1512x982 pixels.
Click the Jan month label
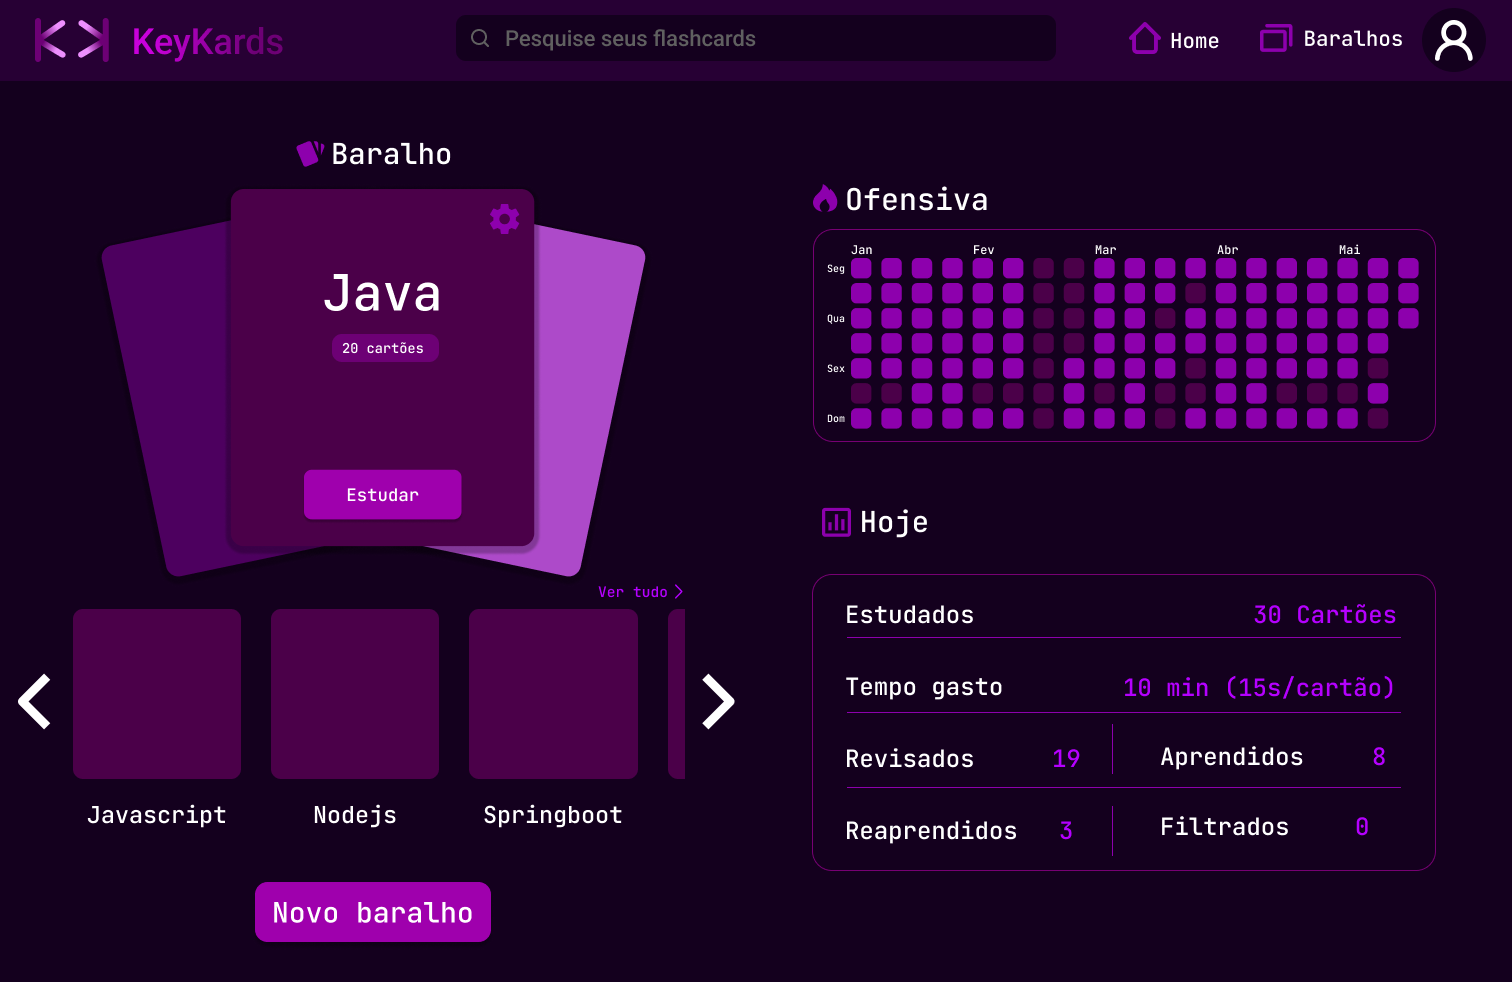(862, 250)
